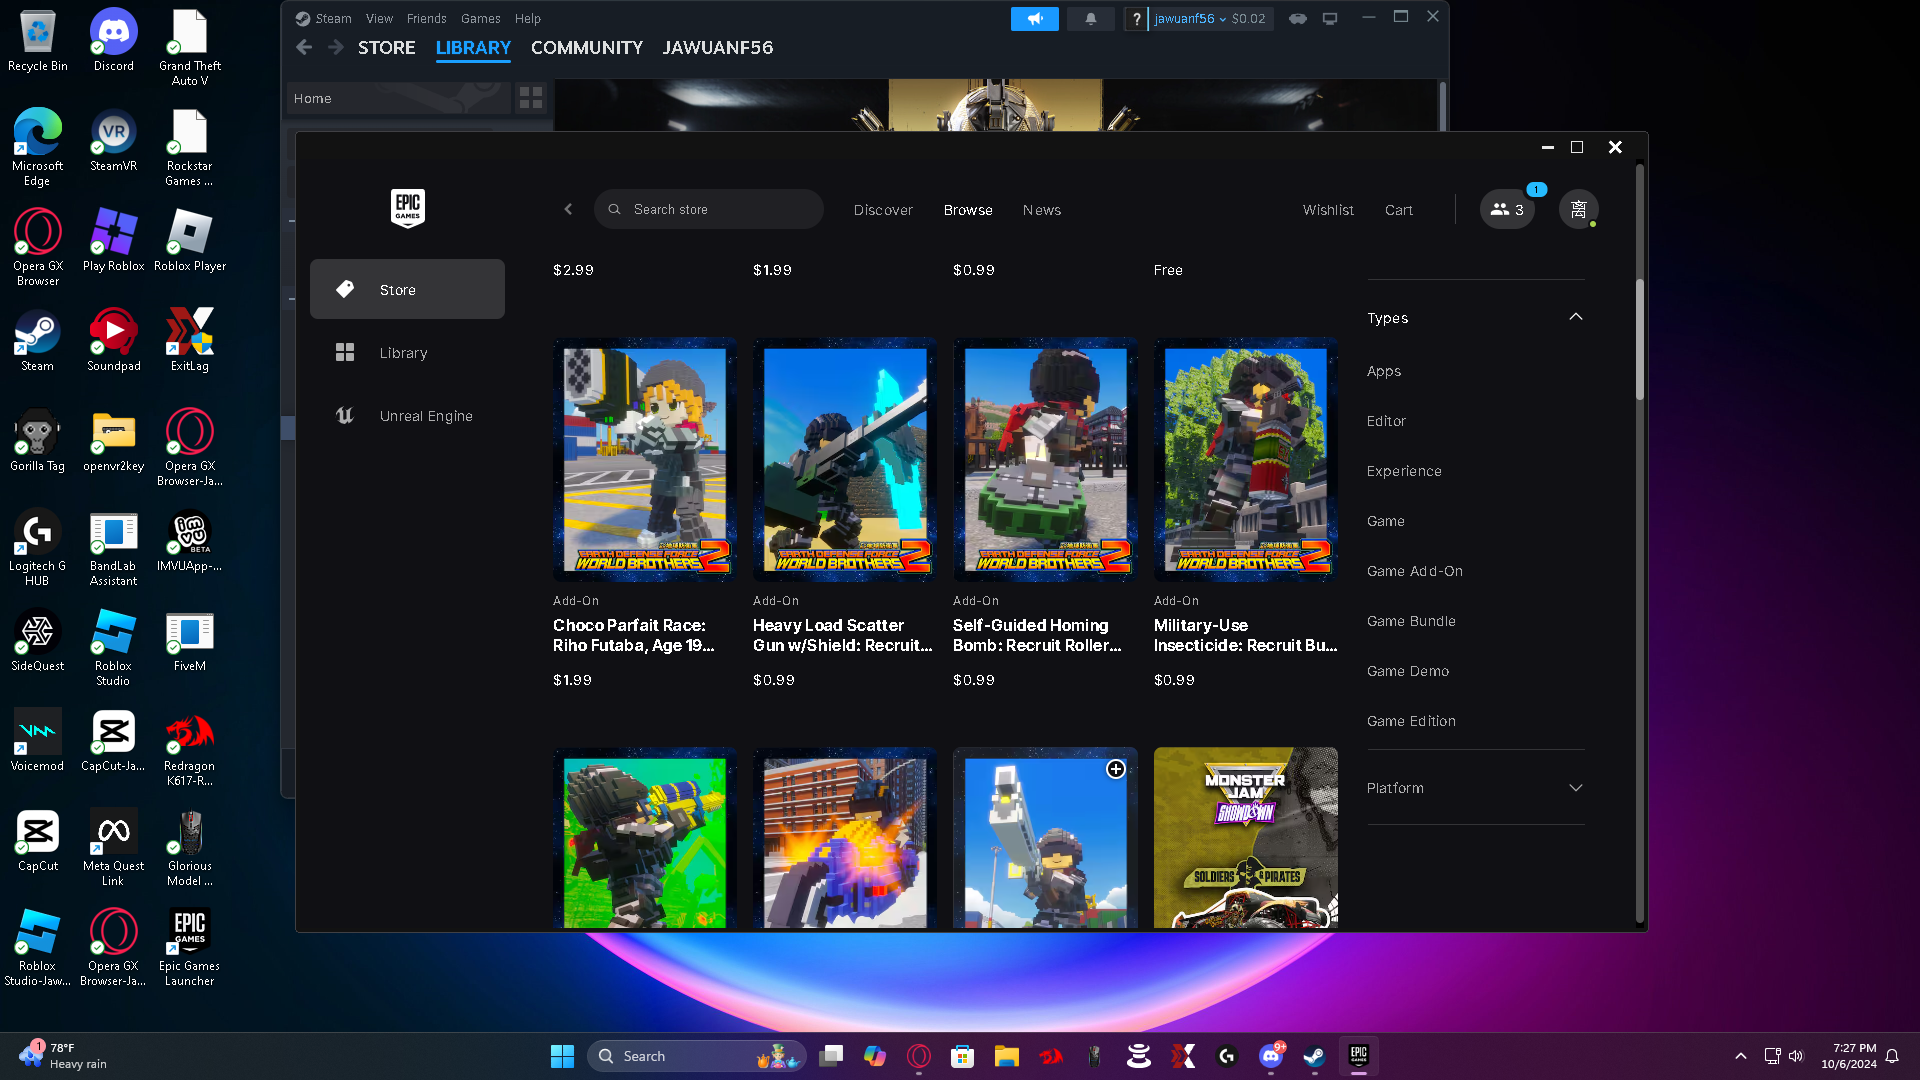Filter by Game Demo type
The image size is (1920, 1080).
(1407, 671)
